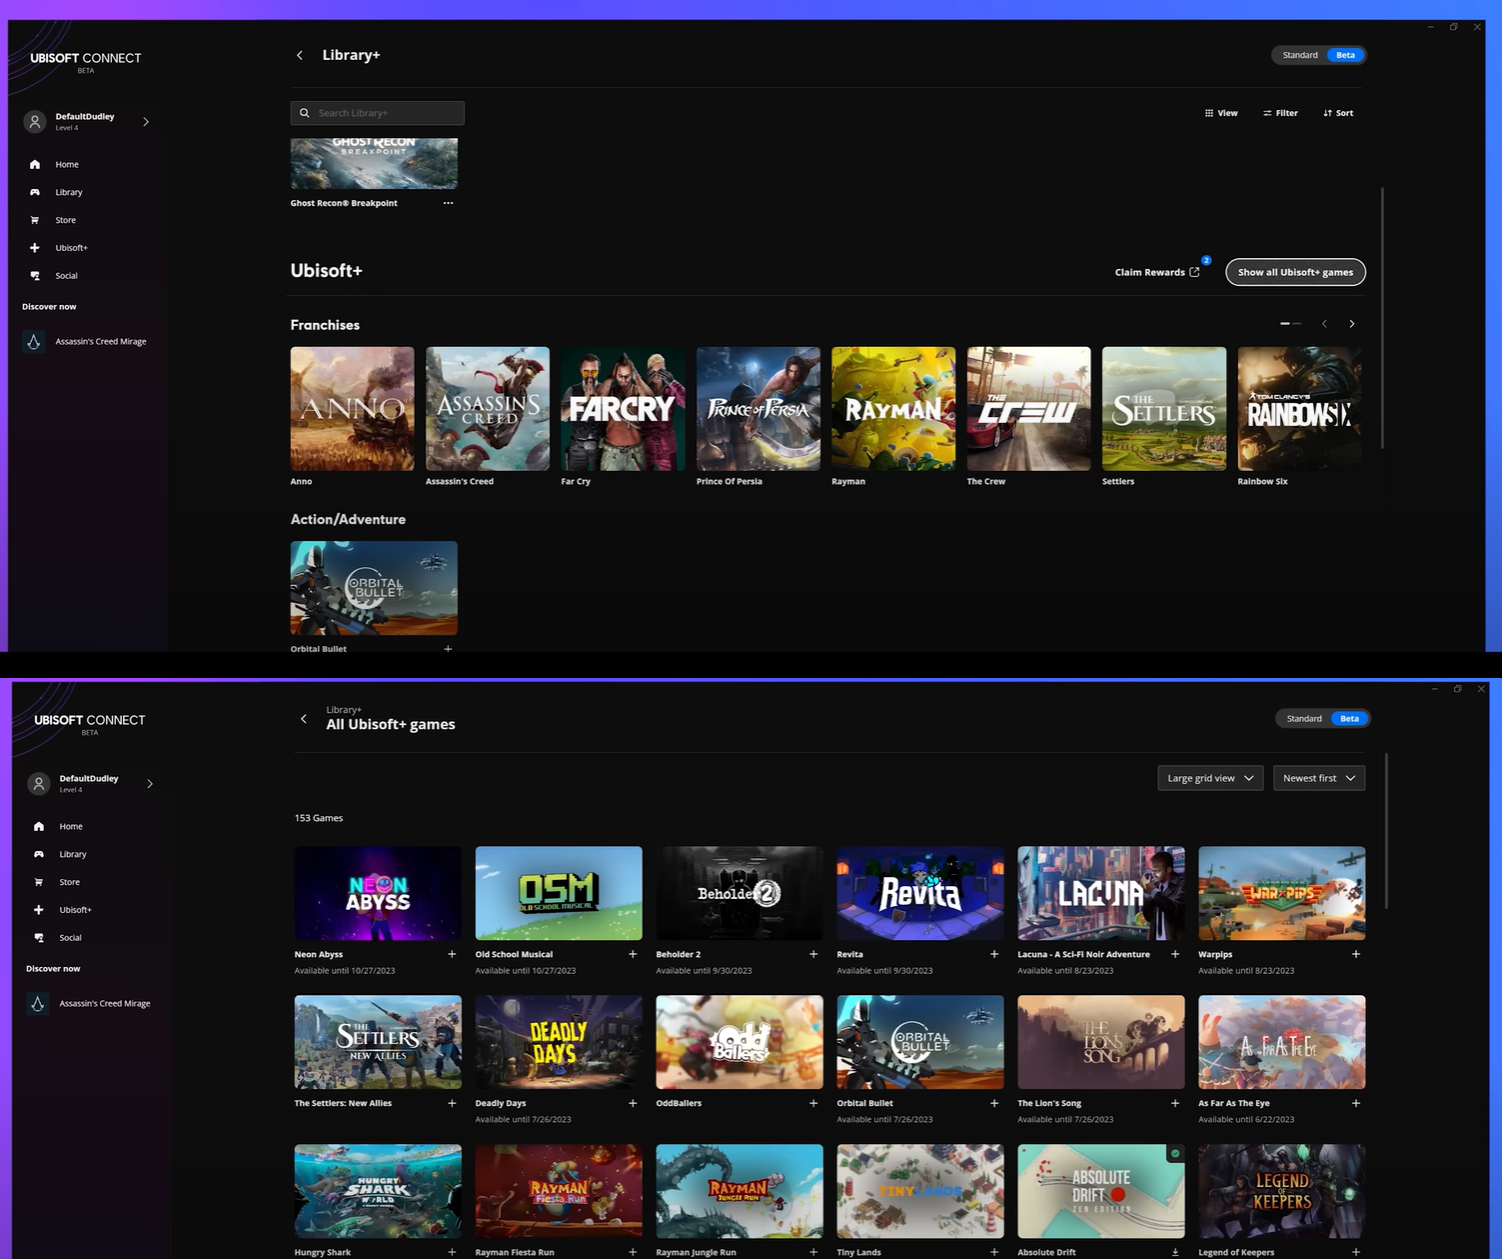The width and height of the screenshot is (1502, 1259).
Task: Open the Legend of Keepers game title
Action: (x=1236, y=1252)
